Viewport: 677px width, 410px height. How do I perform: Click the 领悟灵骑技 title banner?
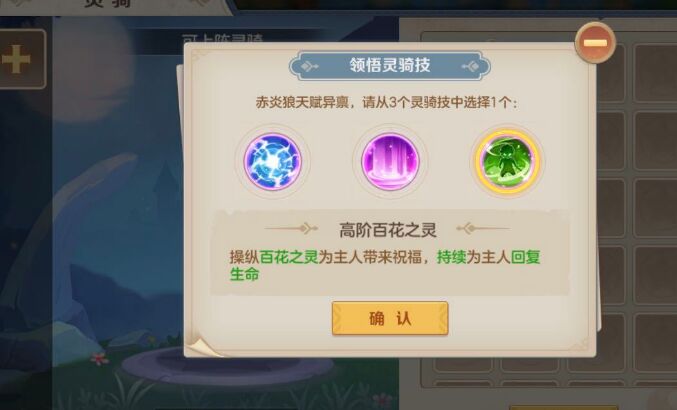390,66
